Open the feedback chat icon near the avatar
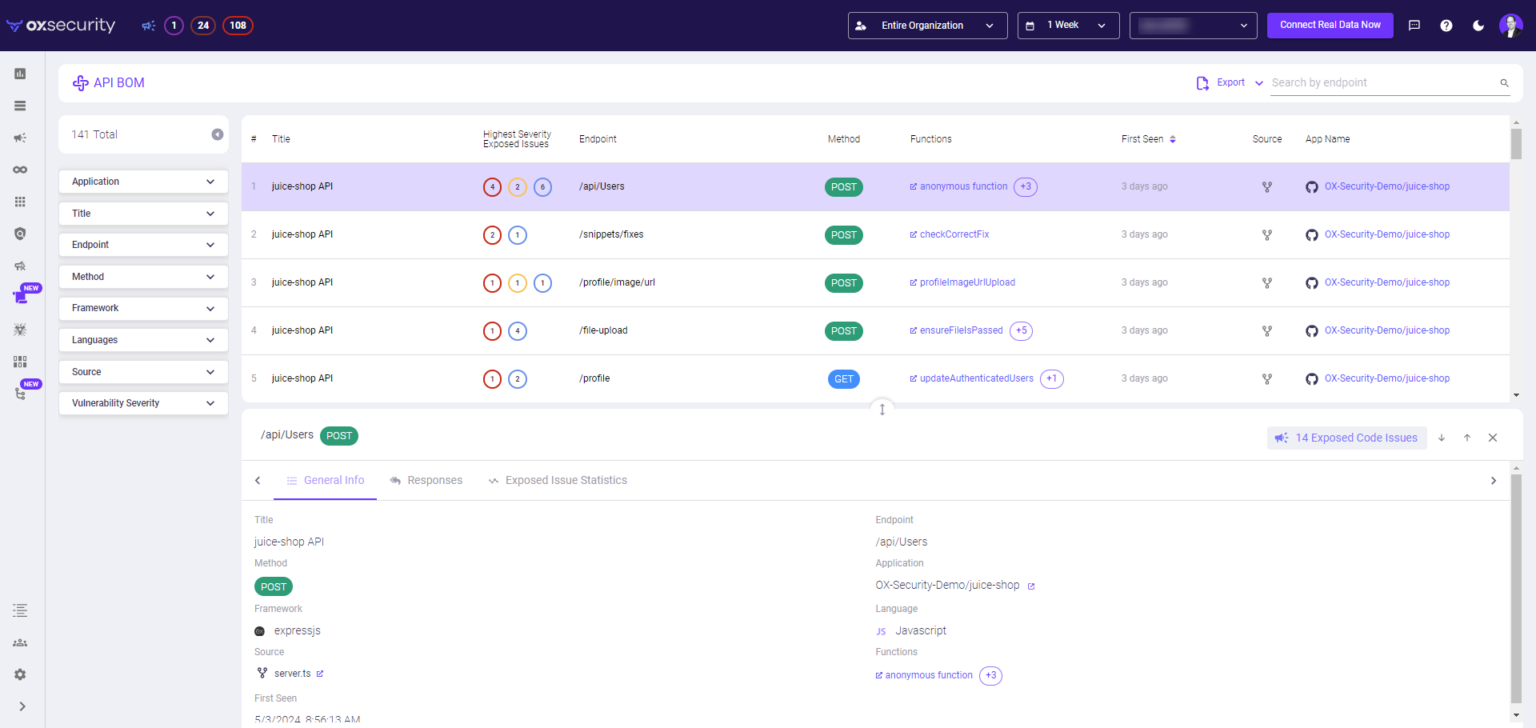 click(x=1414, y=25)
